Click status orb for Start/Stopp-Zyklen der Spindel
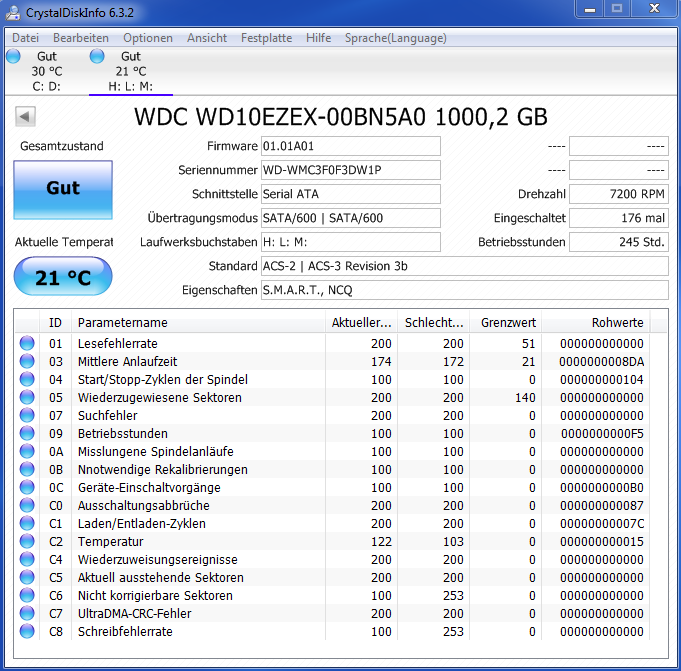Screen dimensions: 681x671 coord(27,379)
